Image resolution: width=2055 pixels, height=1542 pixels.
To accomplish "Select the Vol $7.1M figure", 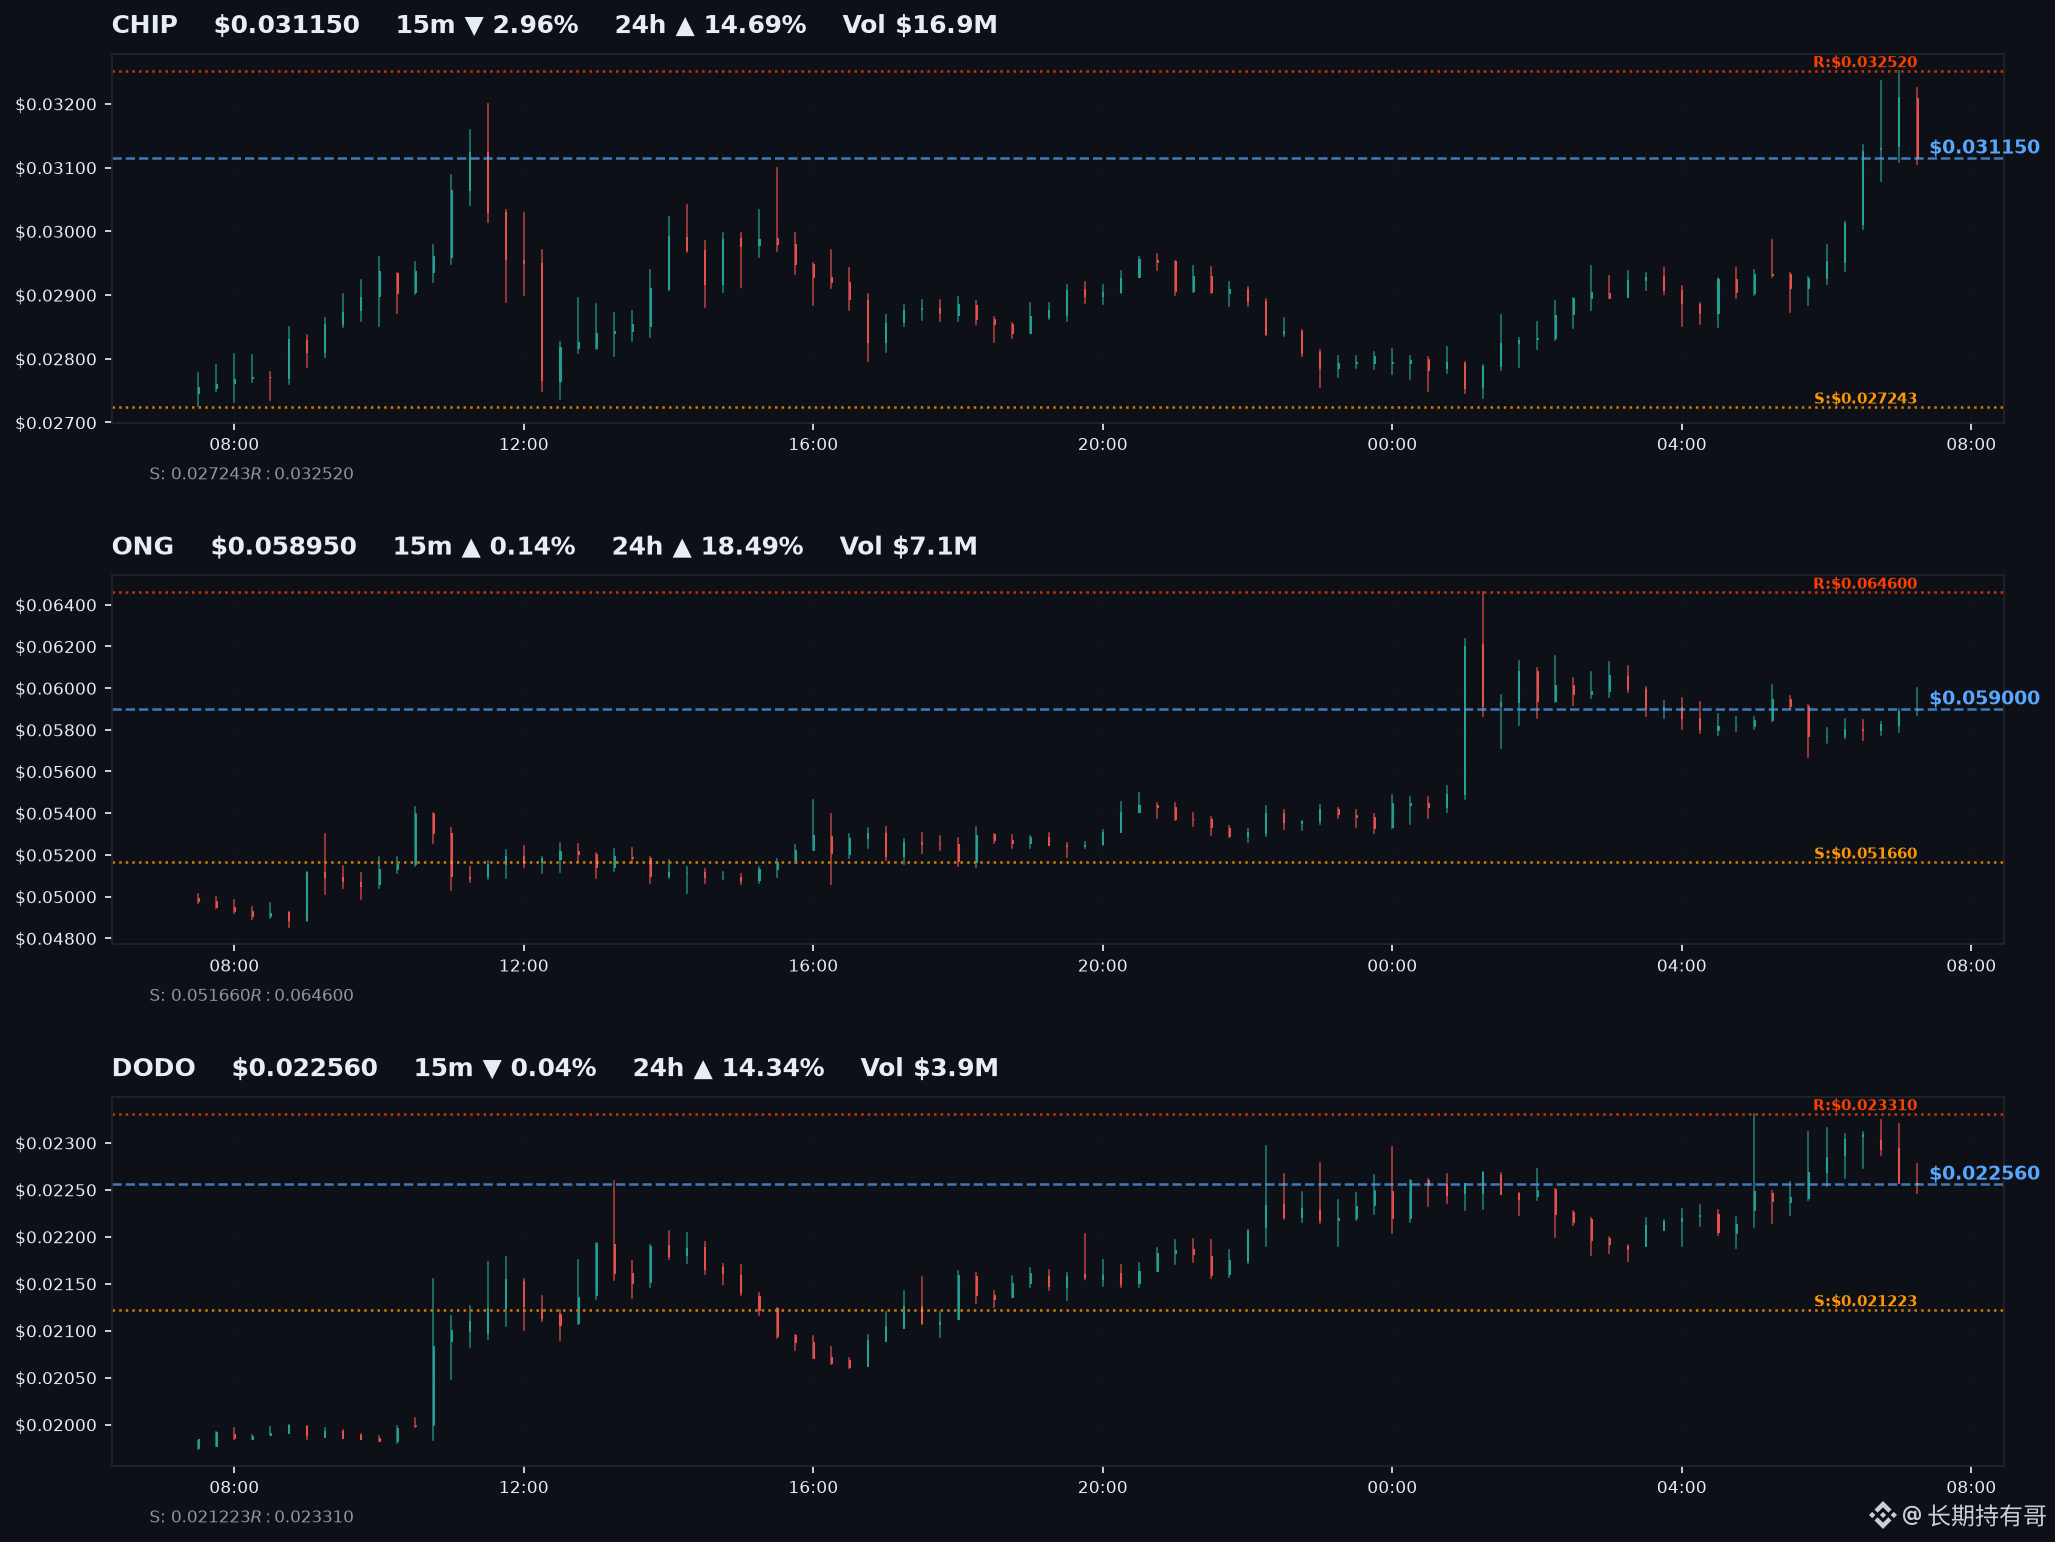I will click(x=908, y=546).
